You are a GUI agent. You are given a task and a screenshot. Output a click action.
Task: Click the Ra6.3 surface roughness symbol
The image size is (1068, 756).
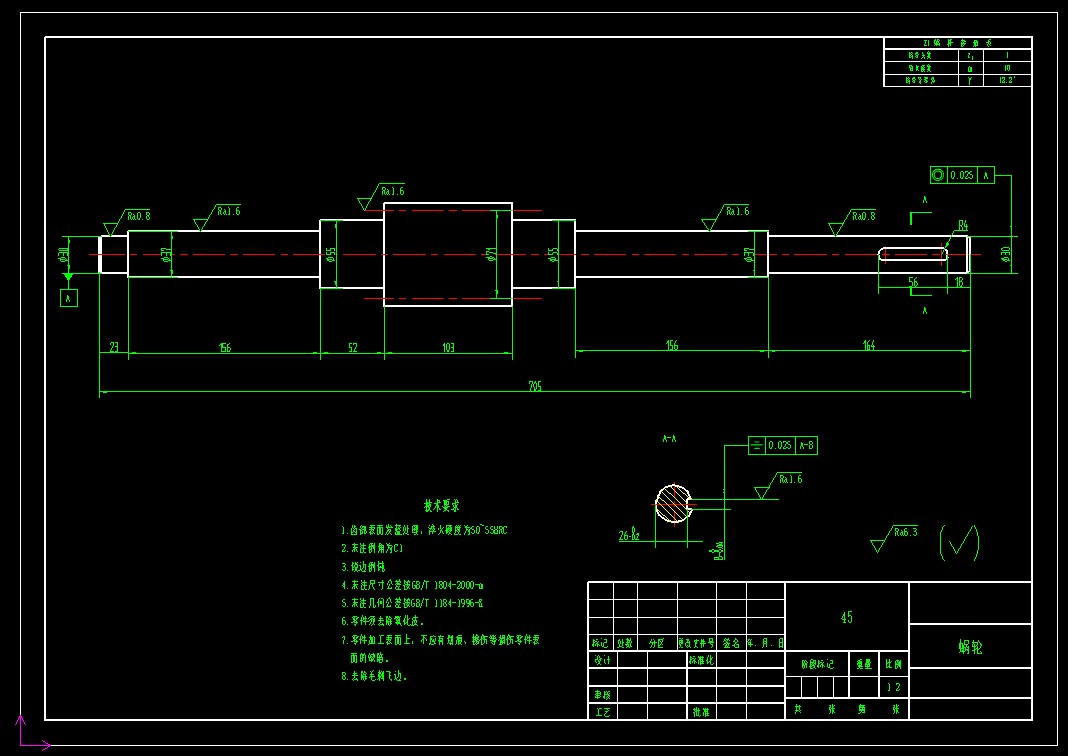894,538
